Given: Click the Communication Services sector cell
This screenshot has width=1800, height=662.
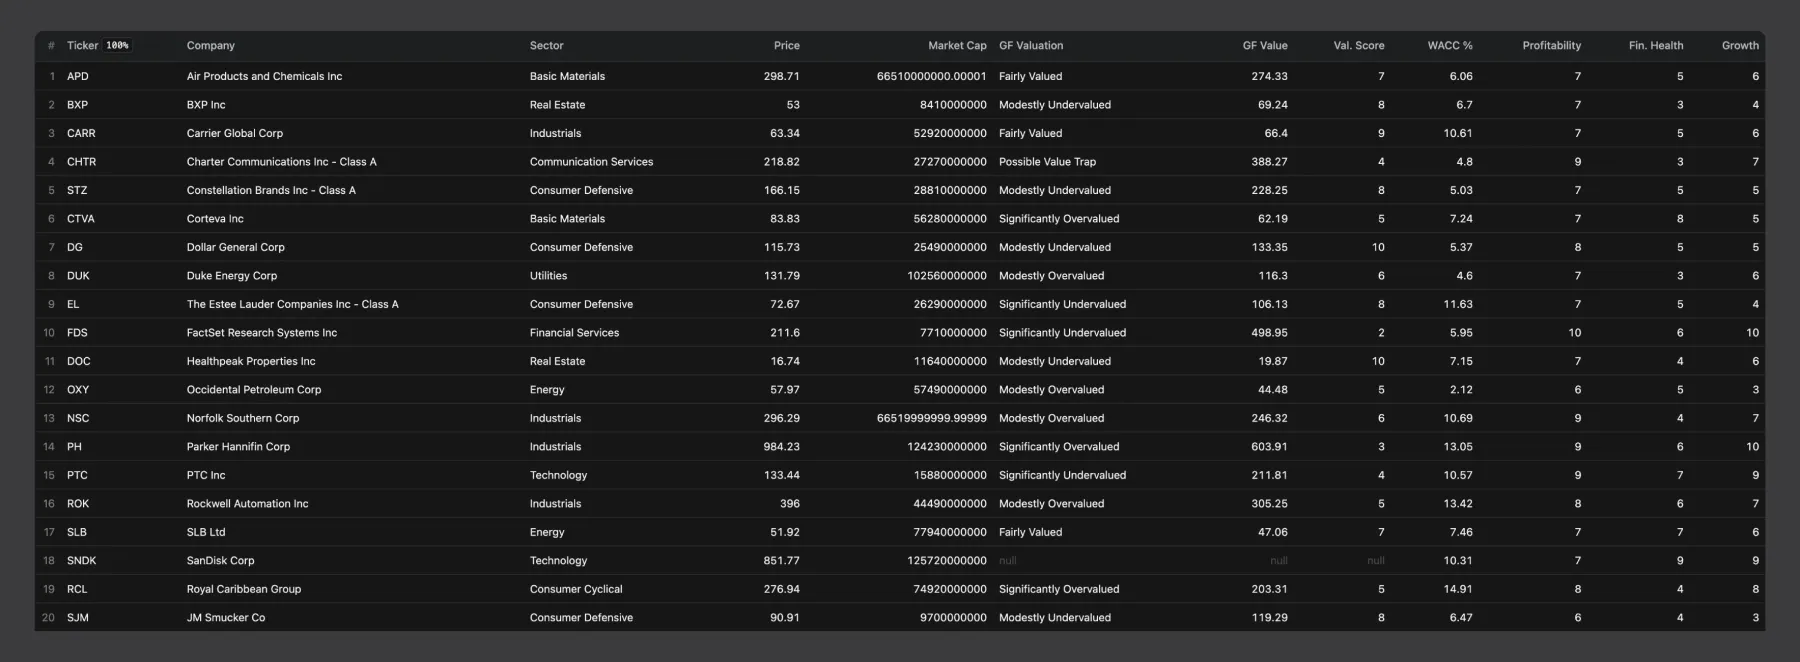Looking at the screenshot, I should pos(591,162).
